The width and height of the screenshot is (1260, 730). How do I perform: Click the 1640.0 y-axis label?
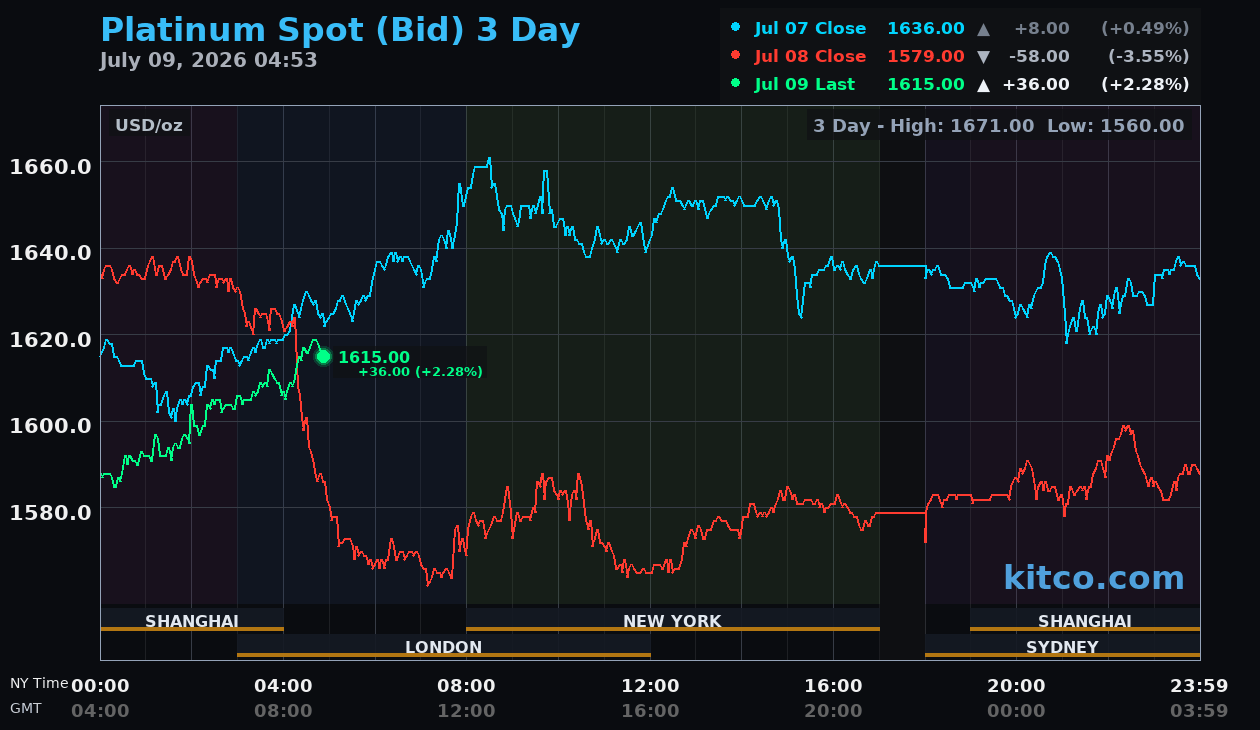[50, 253]
